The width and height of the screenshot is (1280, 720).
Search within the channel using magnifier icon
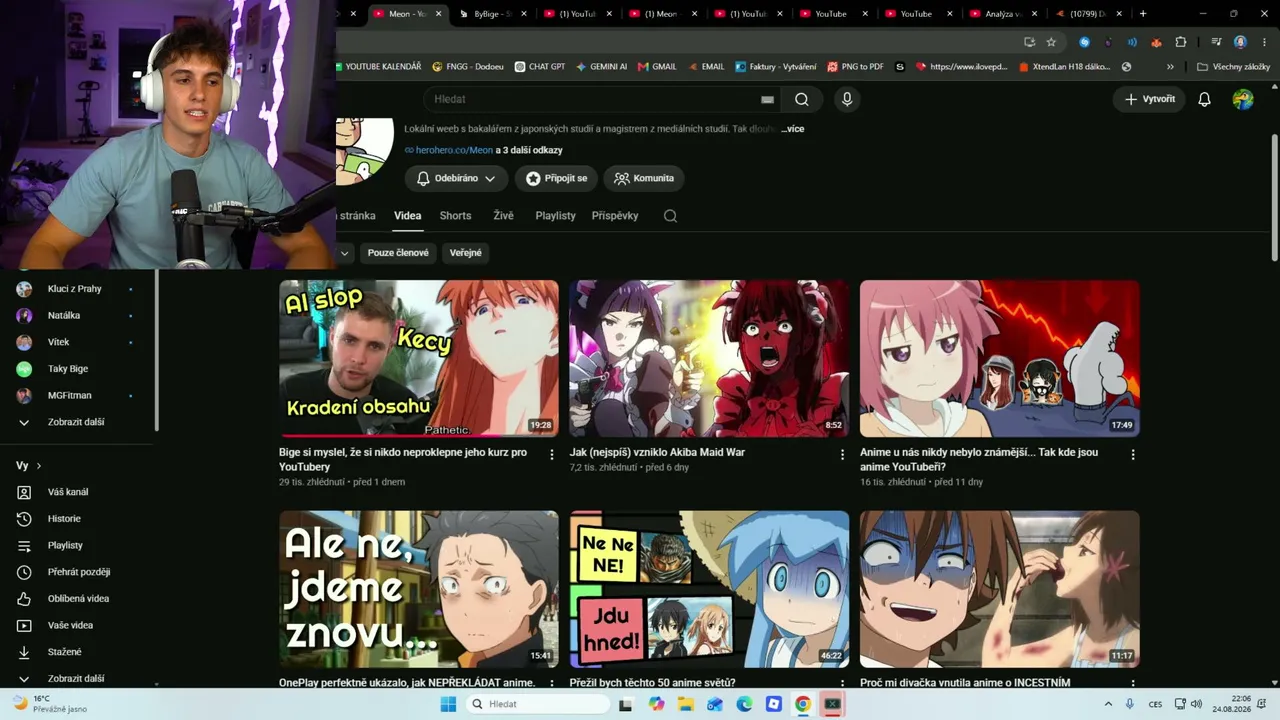click(x=670, y=216)
